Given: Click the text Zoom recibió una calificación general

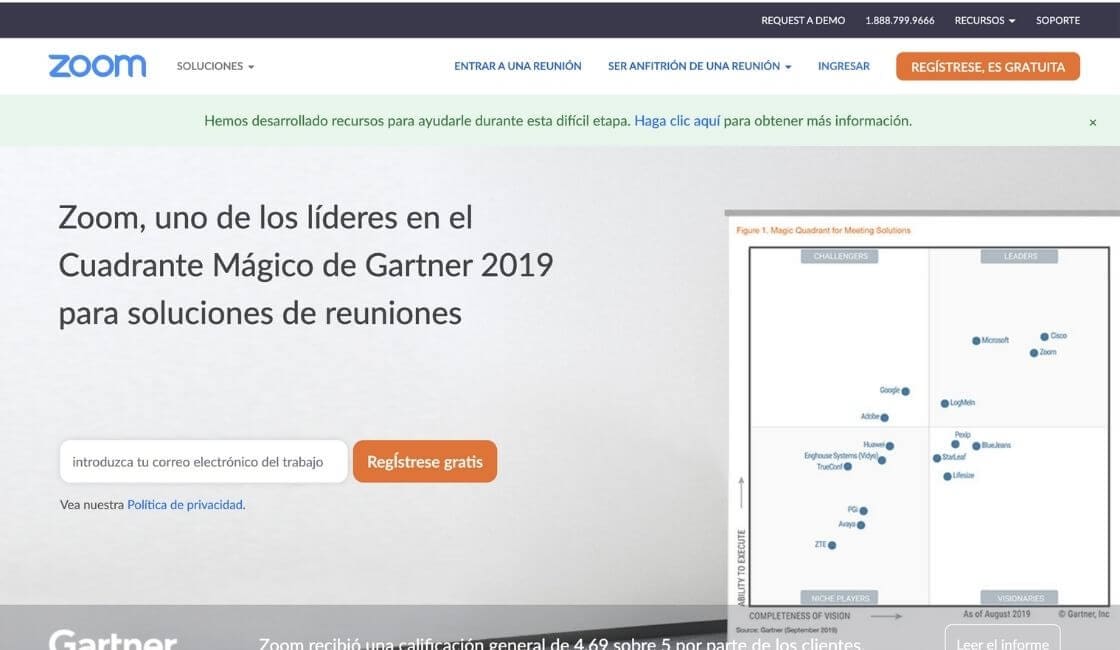Looking at the screenshot, I should tap(559, 644).
